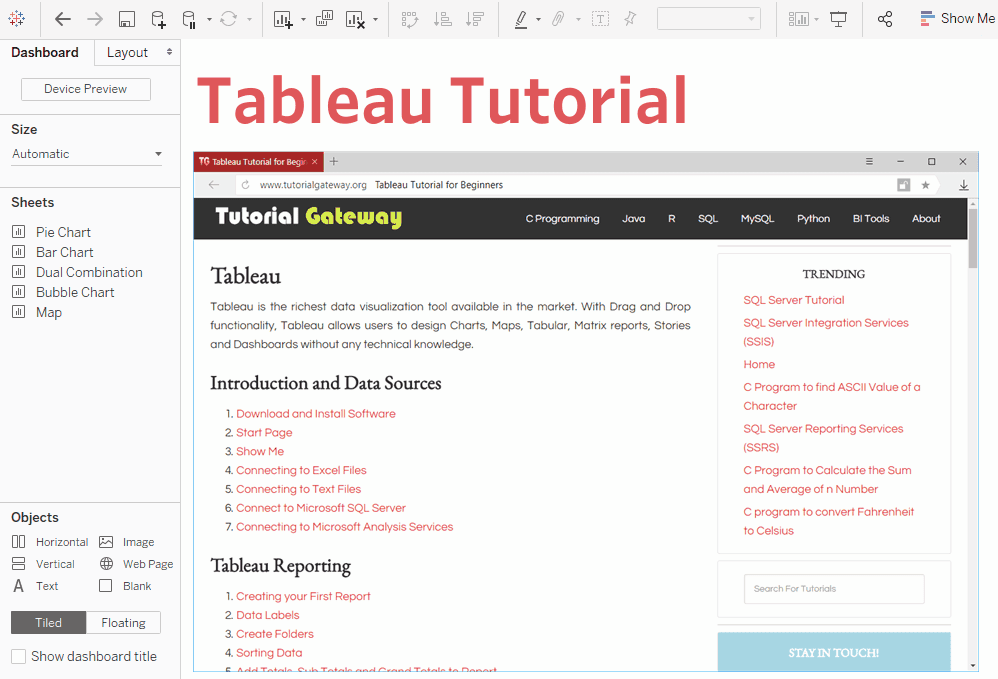Click the Text object

(x=35, y=585)
